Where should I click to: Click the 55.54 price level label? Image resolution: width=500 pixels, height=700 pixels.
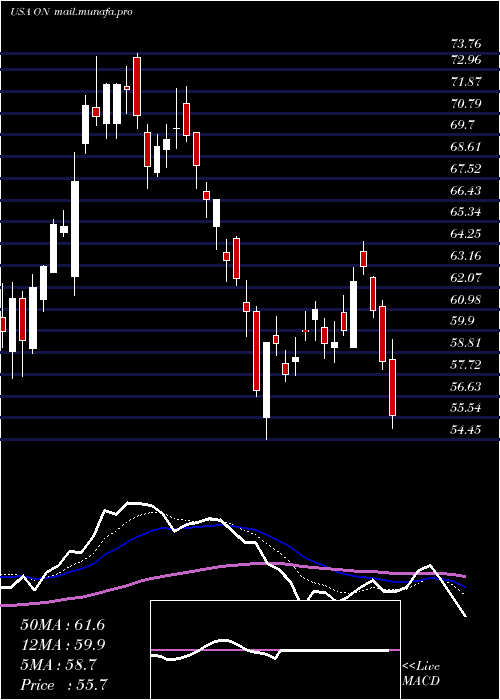point(467,408)
